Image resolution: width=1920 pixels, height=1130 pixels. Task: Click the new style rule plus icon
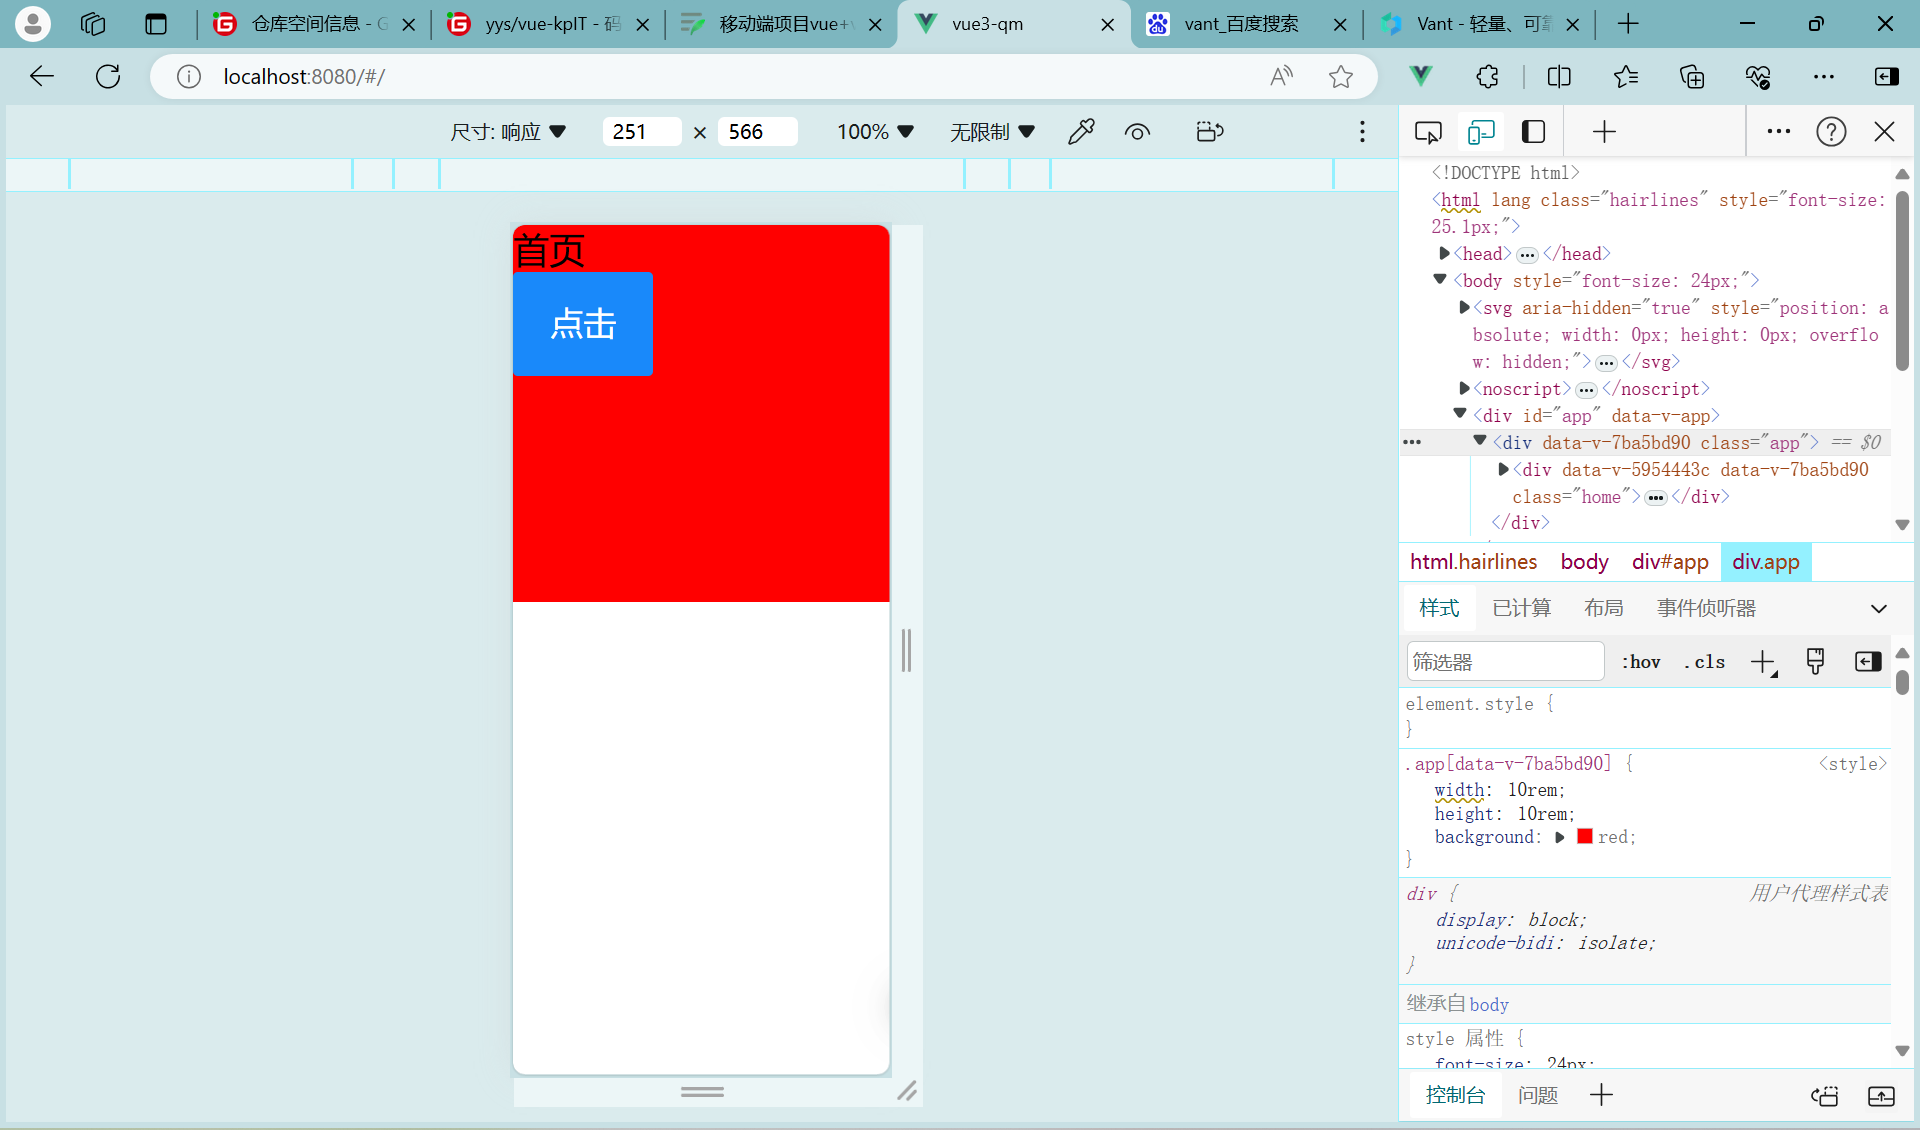(1762, 661)
